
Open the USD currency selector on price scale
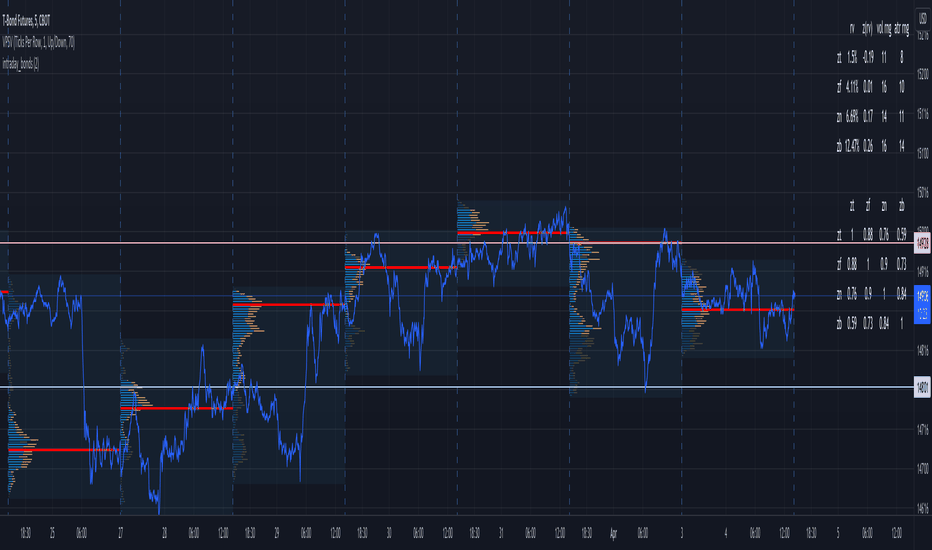coord(922,20)
